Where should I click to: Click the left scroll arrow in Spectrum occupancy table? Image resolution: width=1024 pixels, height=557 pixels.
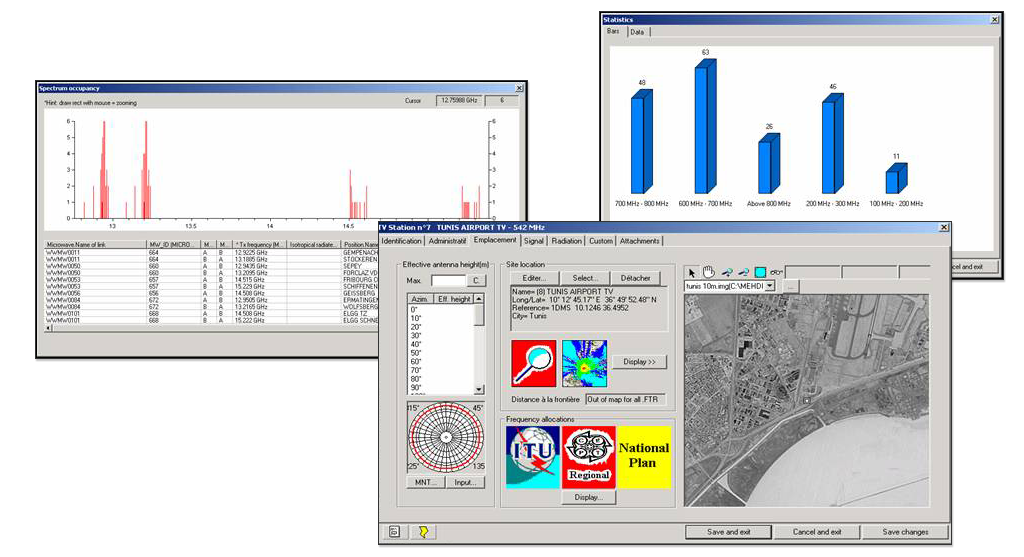48,328
